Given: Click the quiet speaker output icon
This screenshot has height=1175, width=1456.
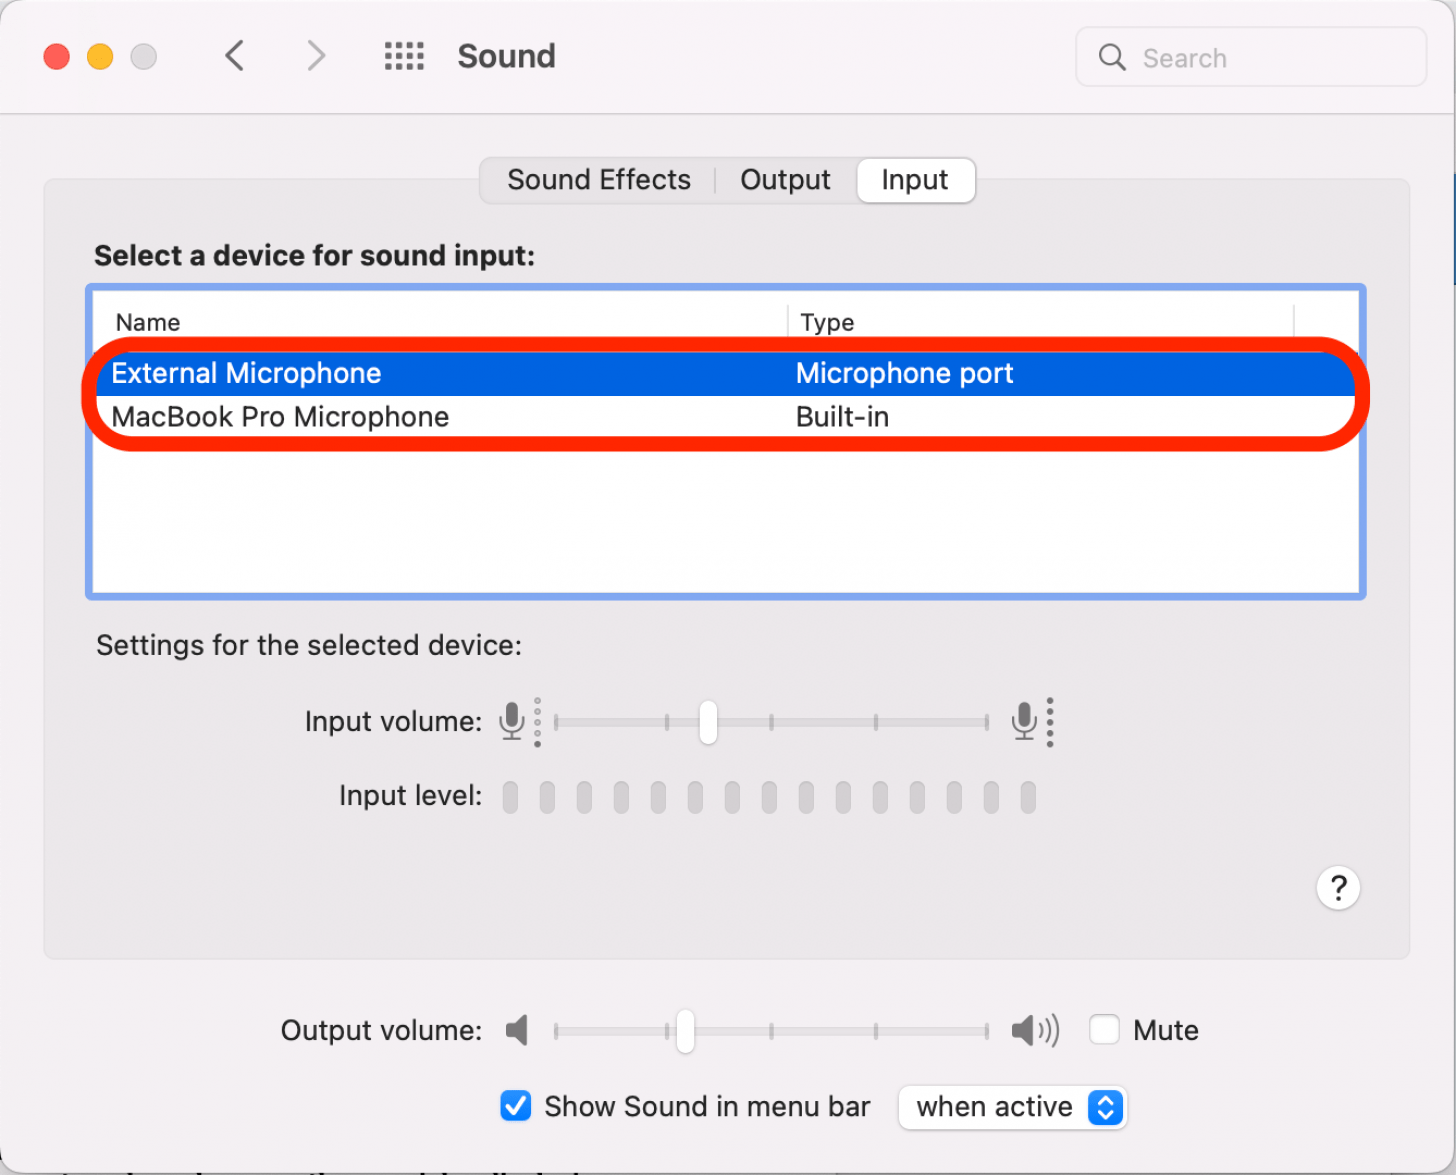Looking at the screenshot, I should [517, 1030].
